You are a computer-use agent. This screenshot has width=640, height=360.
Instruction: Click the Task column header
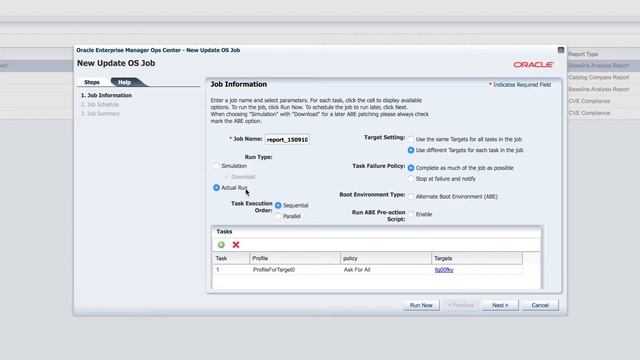[231, 258]
